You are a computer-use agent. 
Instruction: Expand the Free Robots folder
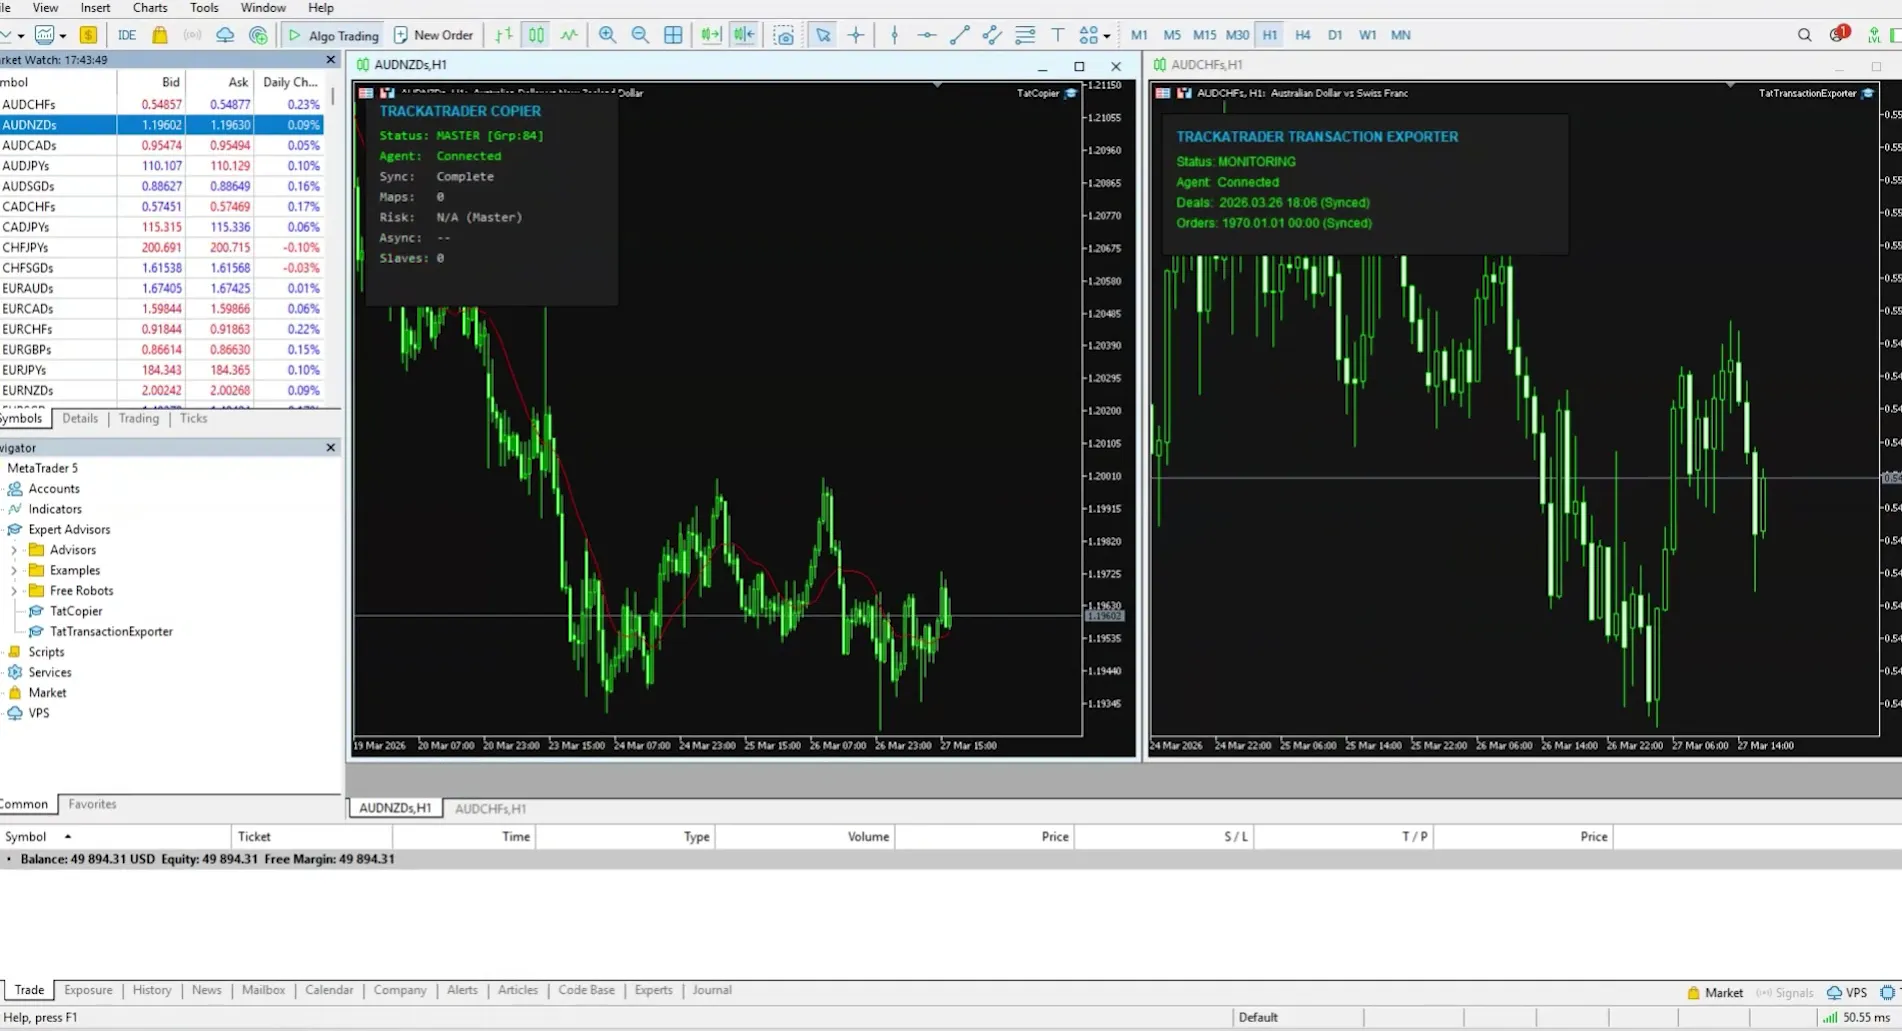[14, 591]
